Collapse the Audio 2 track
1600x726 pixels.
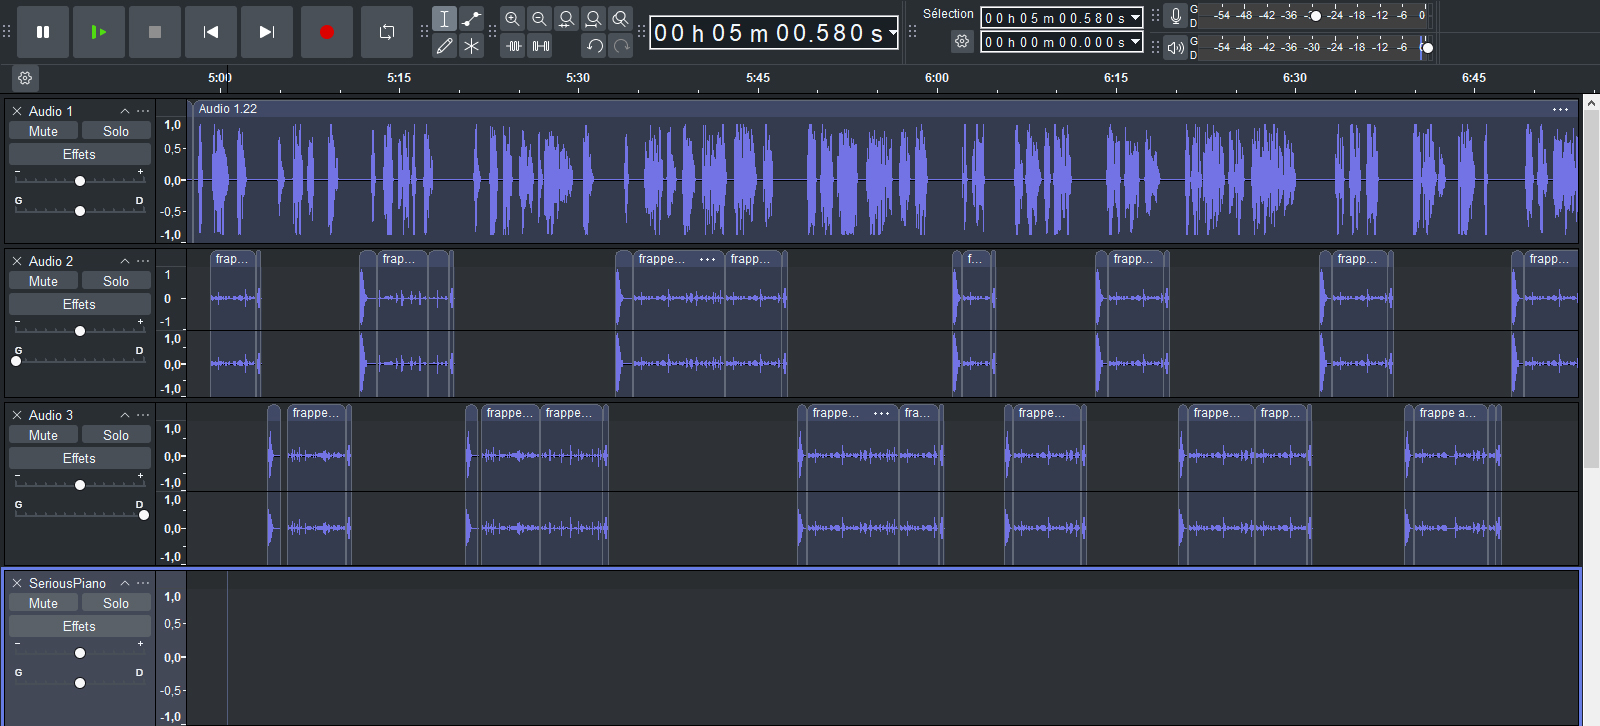pos(125,261)
